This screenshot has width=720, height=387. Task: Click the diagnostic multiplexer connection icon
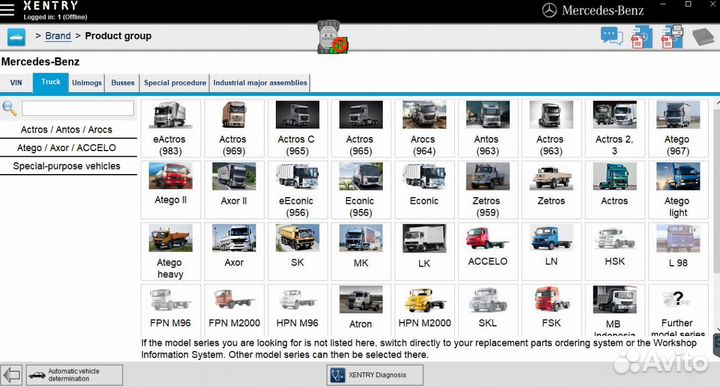[x=332, y=37]
